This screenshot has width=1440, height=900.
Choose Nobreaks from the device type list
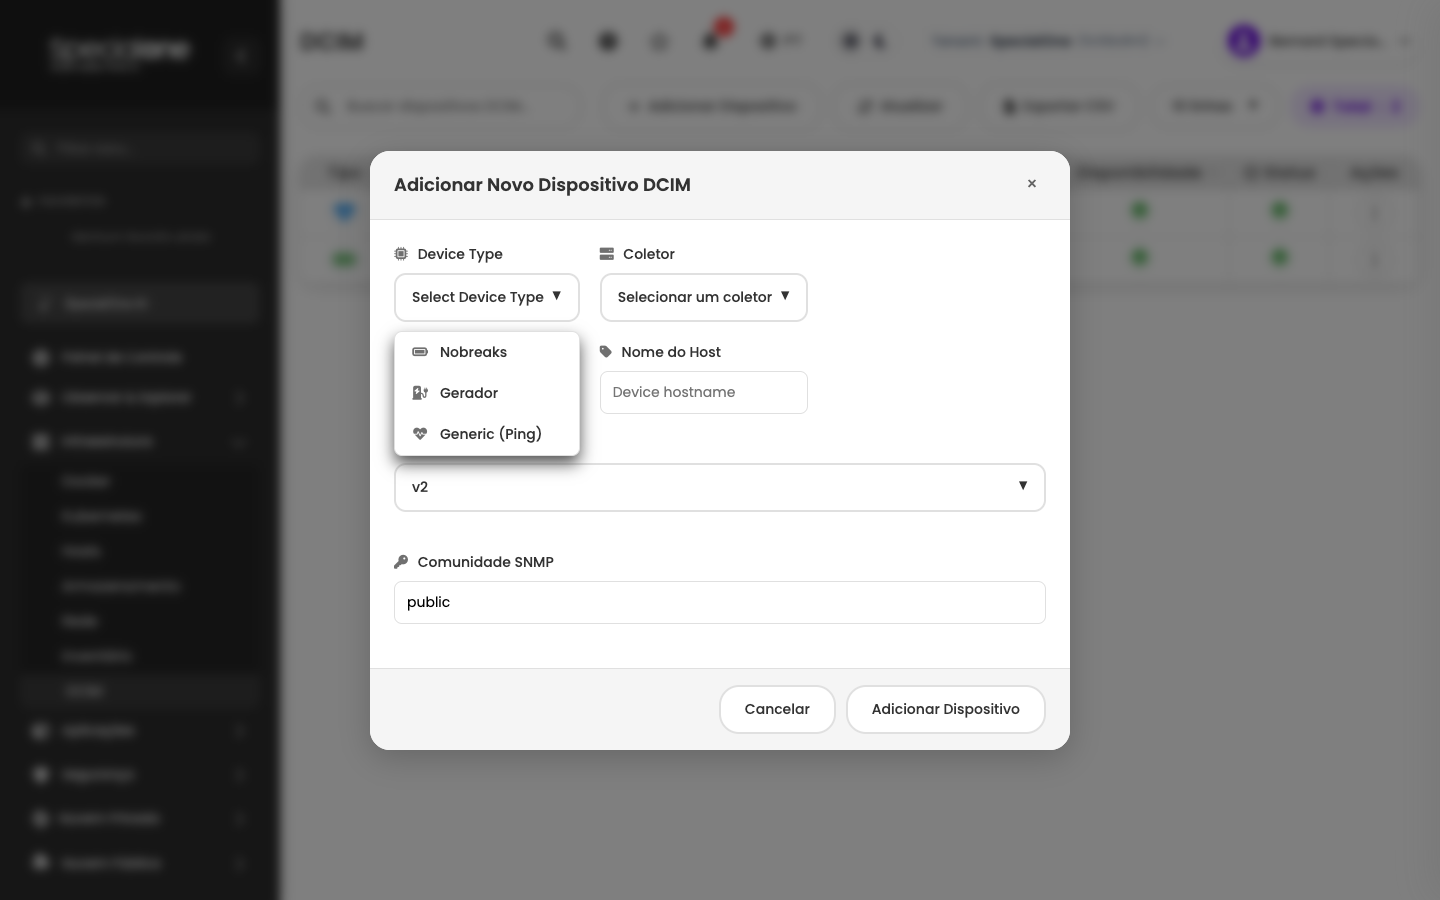click(487, 352)
